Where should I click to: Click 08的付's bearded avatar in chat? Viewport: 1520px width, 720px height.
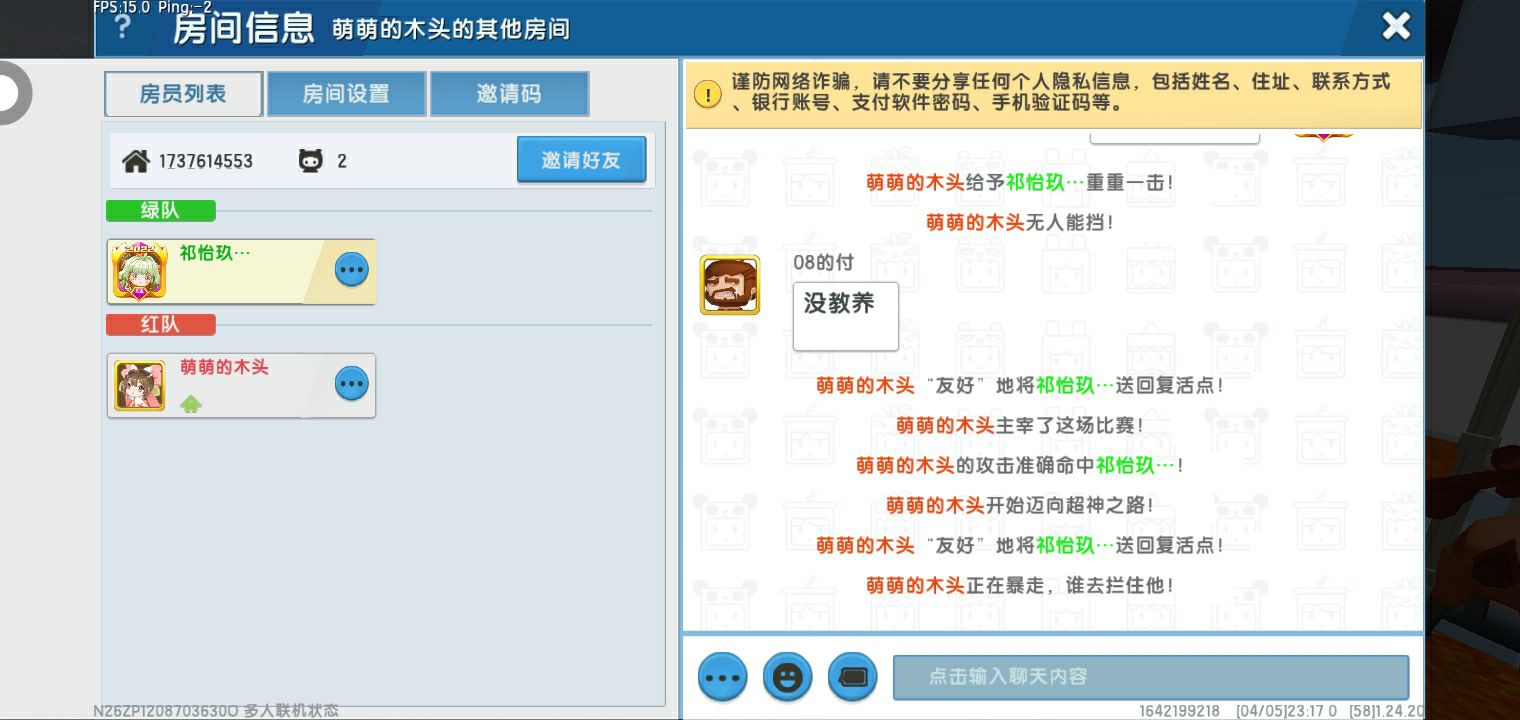coord(730,285)
